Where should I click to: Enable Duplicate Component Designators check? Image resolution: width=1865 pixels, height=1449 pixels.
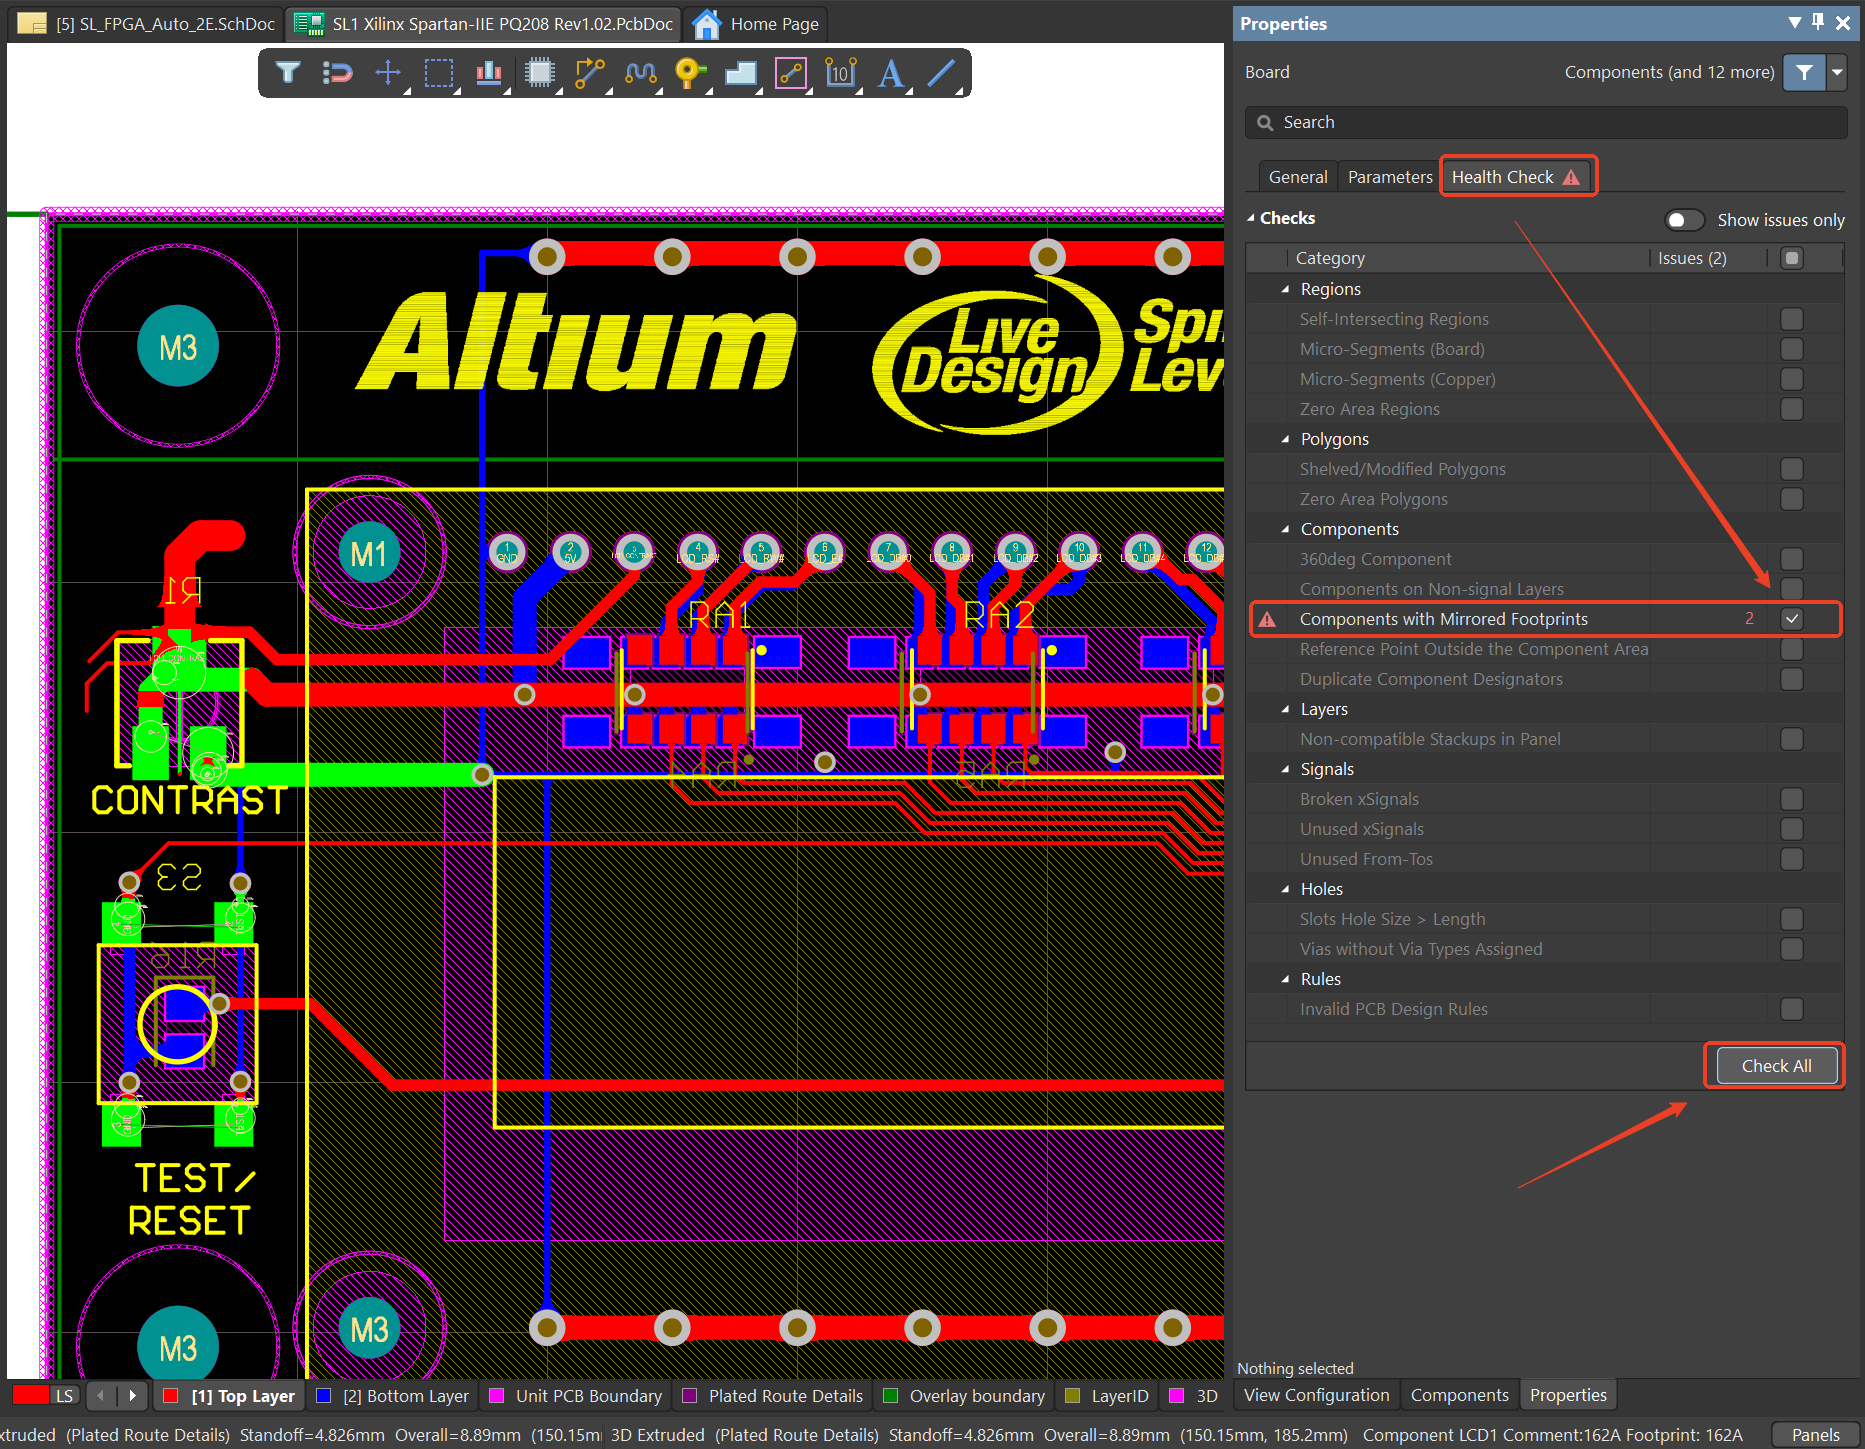coord(1792,679)
